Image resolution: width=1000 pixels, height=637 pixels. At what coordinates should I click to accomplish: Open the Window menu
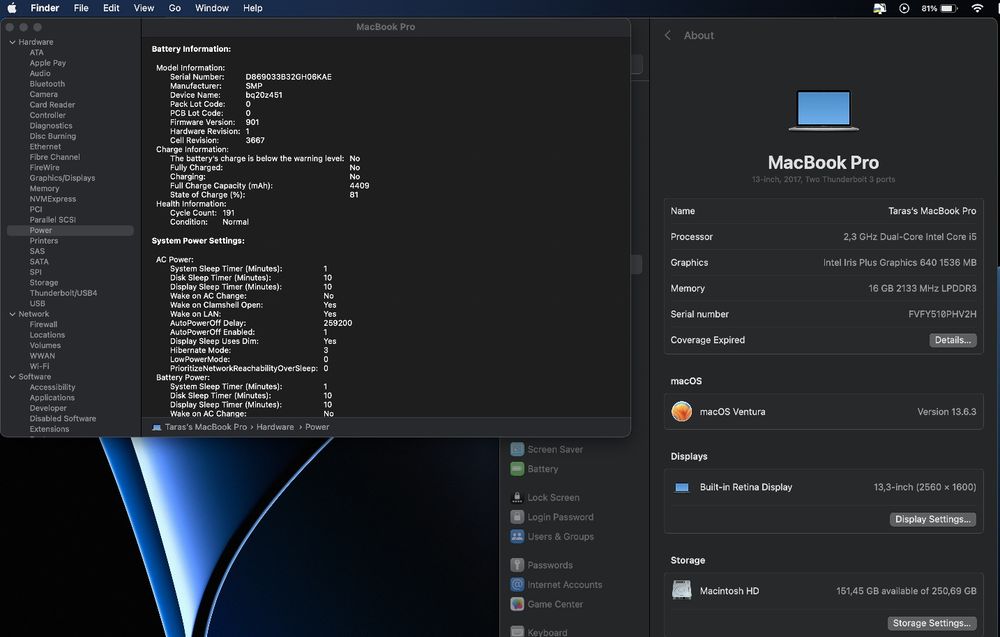(212, 8)
